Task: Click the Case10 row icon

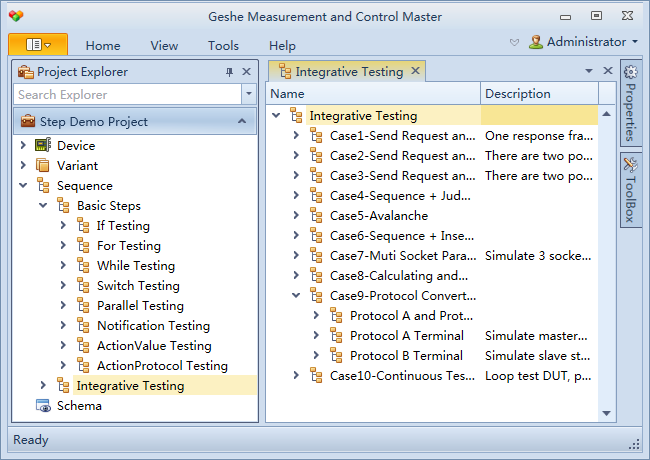Action: pos(316,375)
